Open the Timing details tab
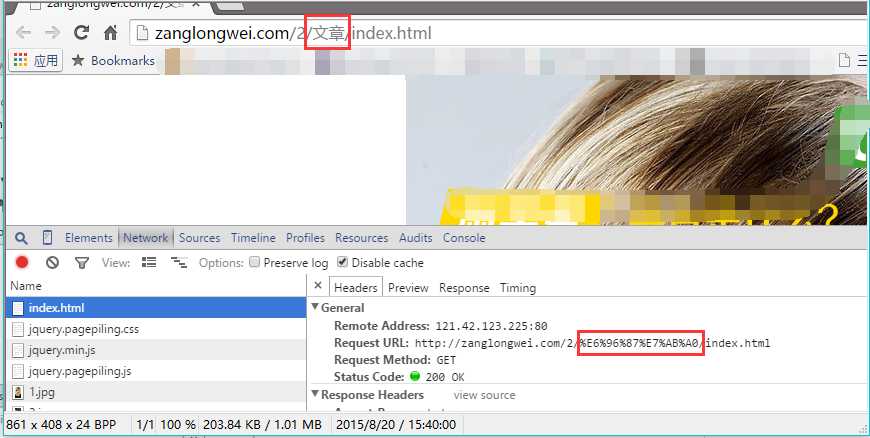870x438 pixels. pos(518,288)
